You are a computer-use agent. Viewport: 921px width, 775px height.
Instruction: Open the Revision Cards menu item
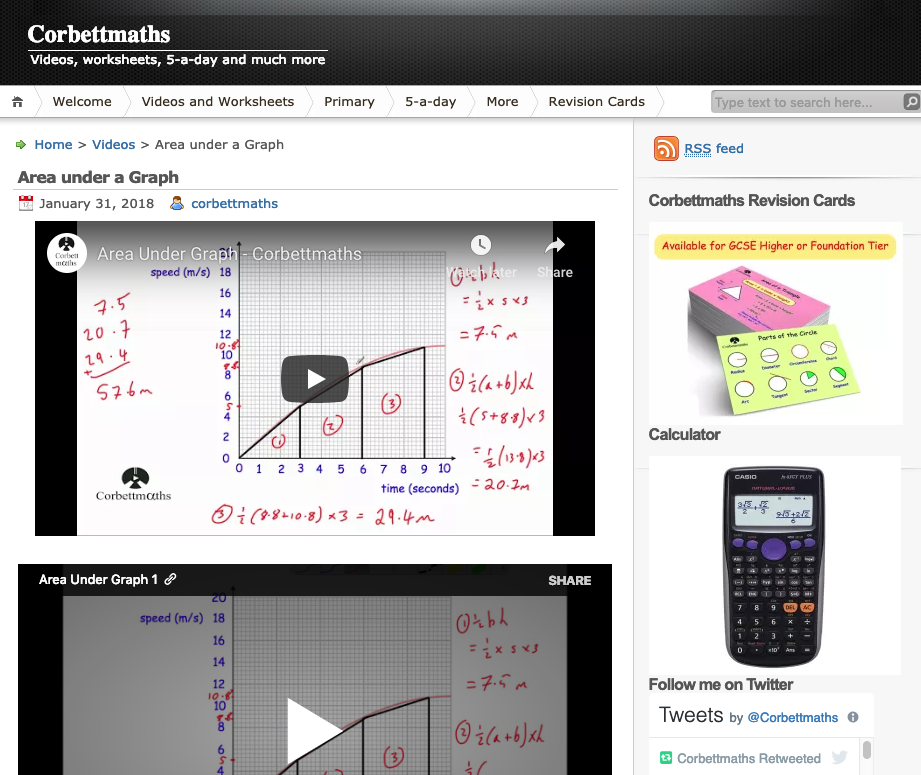point(596,101)
